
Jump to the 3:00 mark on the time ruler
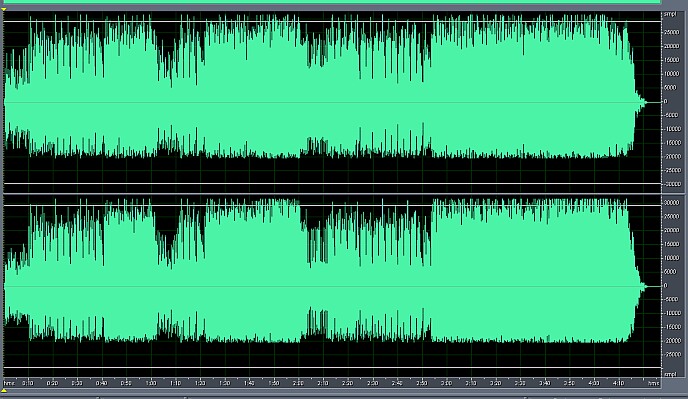pos(446,383)
